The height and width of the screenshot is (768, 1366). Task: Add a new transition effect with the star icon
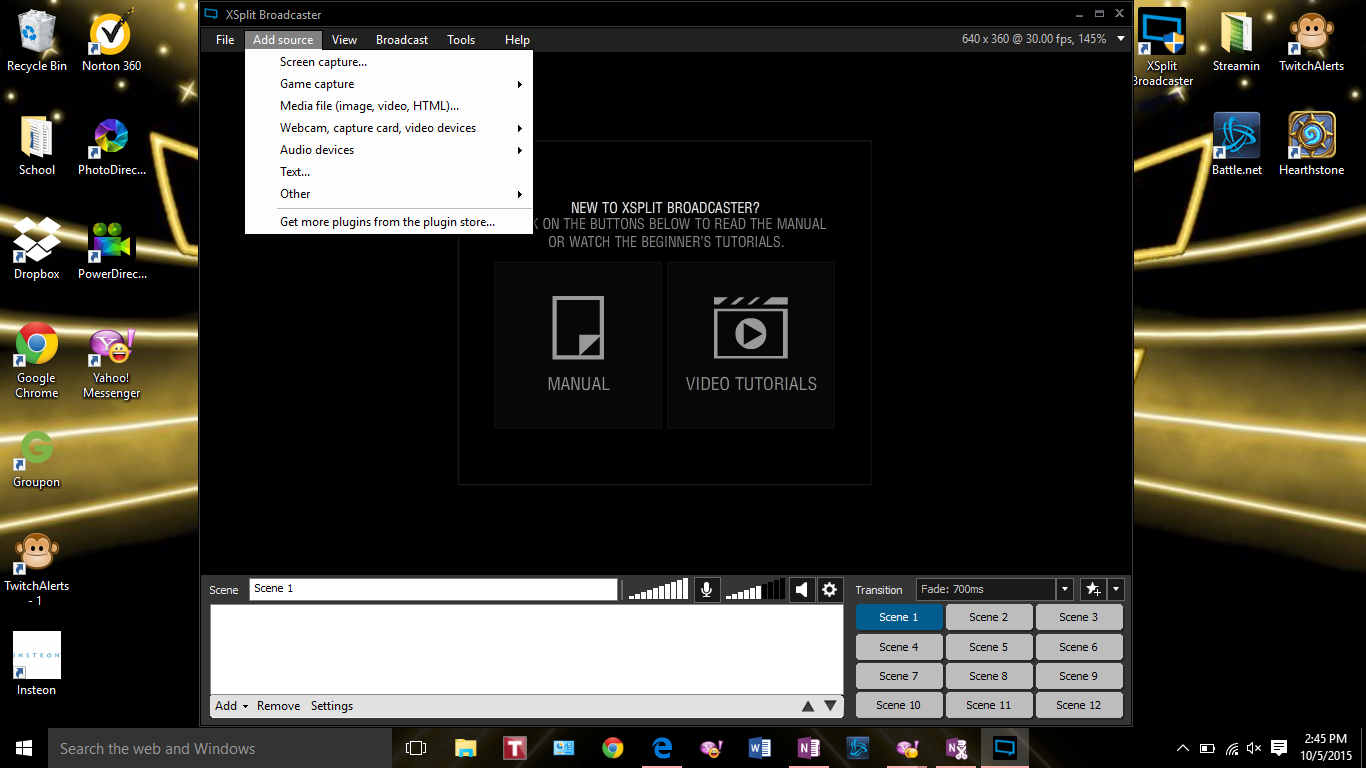pyautogui.click(x=1093, y=589)
